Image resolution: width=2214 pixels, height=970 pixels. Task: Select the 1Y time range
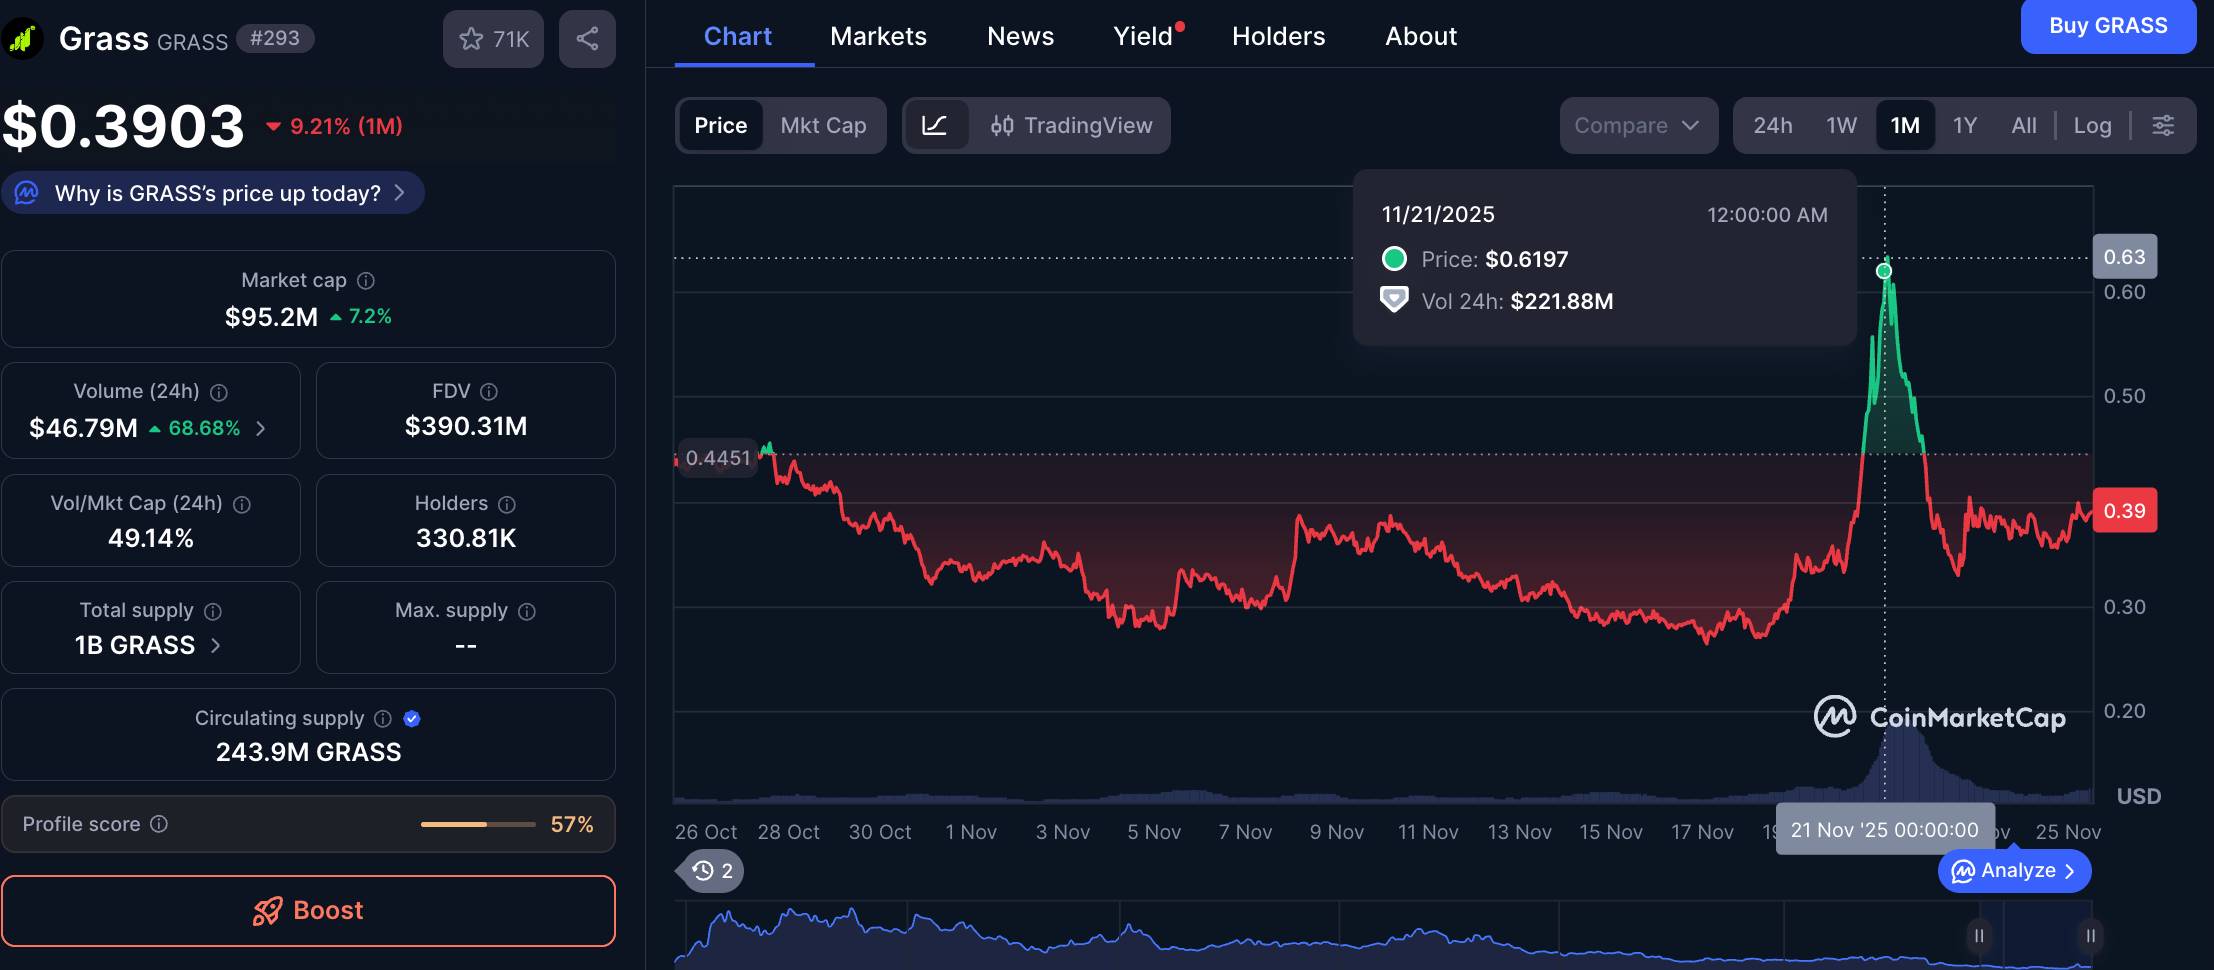pyautogui.click(x=1964, y=125)
